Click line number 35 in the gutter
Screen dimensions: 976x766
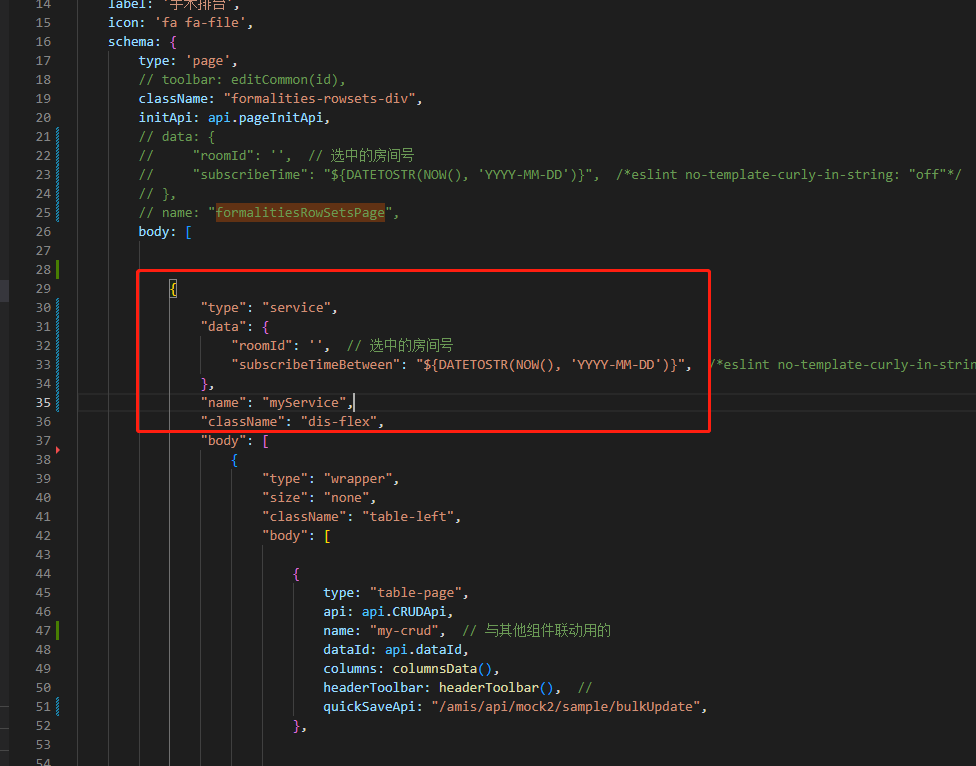pos(43,403)
